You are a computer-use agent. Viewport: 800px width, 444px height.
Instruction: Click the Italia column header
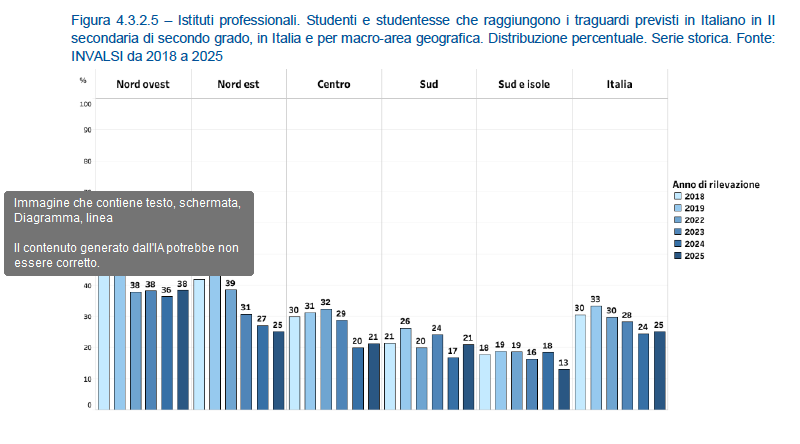[619, 84]
